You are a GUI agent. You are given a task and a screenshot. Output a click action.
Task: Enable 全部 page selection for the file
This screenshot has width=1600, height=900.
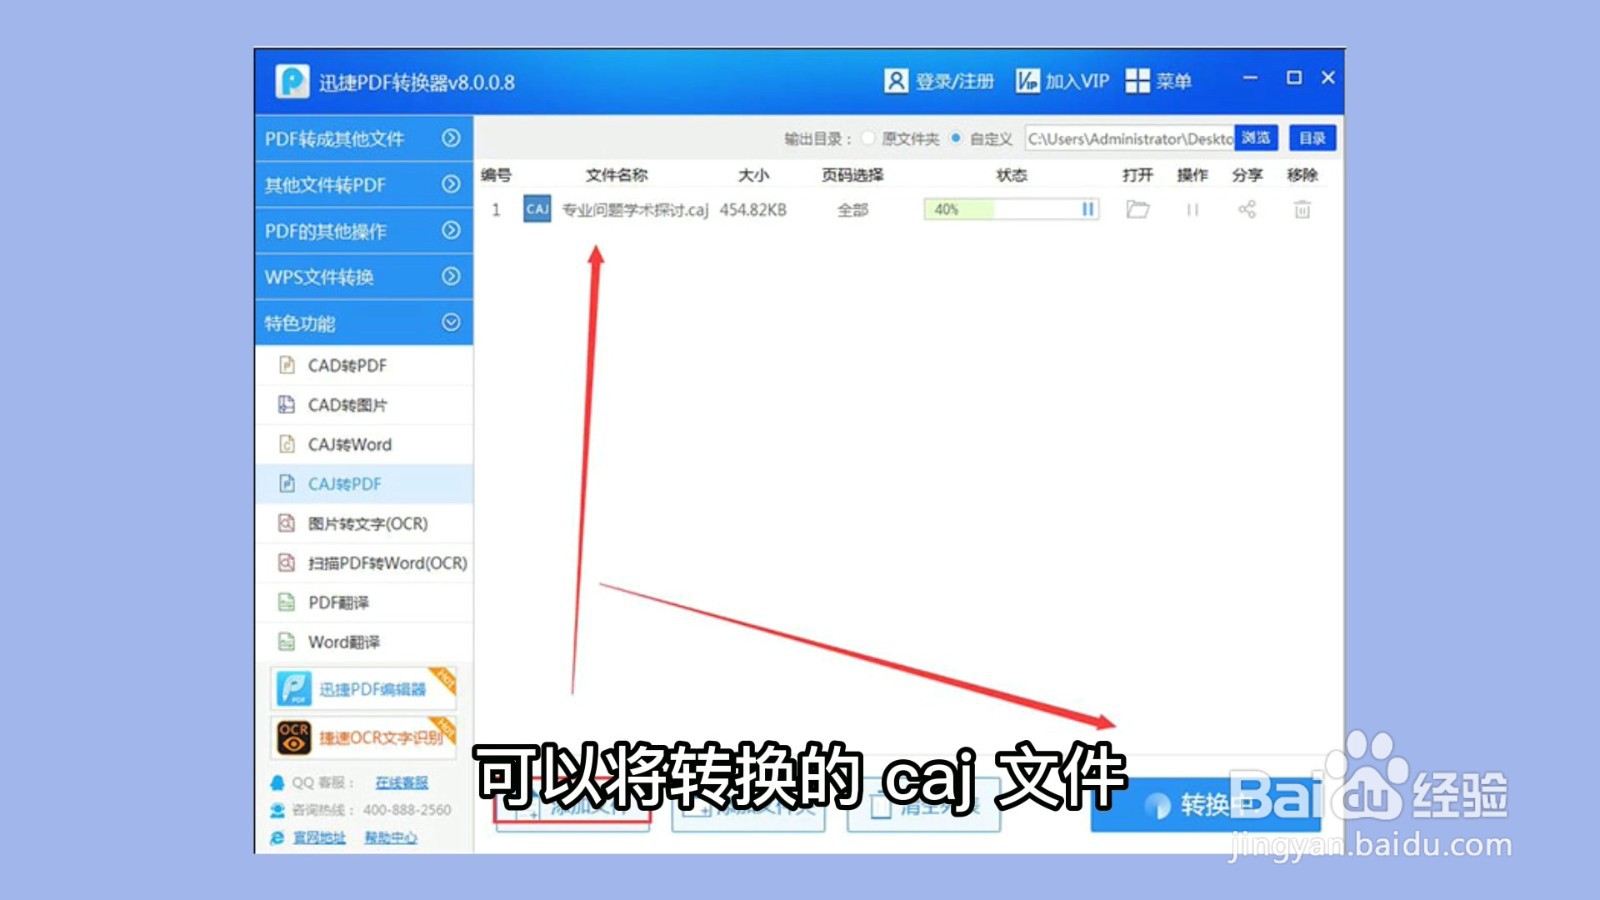coord(852,209)
